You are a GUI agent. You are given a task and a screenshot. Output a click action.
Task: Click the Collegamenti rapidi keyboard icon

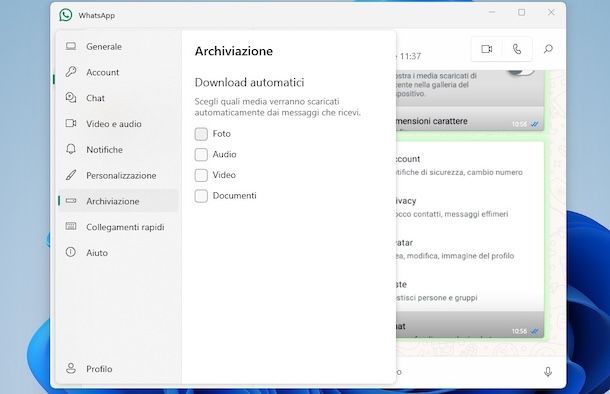coord(71,226)
